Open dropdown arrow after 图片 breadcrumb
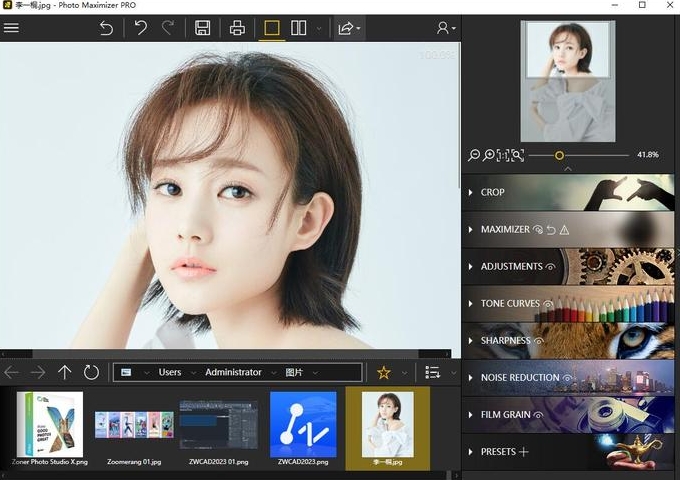Viewport: 680px width, 480px height. 315,373
